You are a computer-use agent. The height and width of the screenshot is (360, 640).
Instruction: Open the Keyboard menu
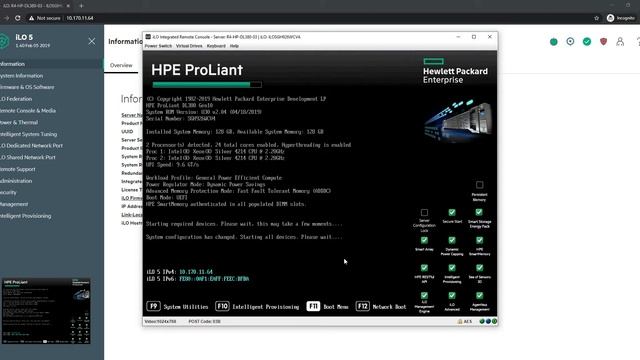tap(216, 46)
